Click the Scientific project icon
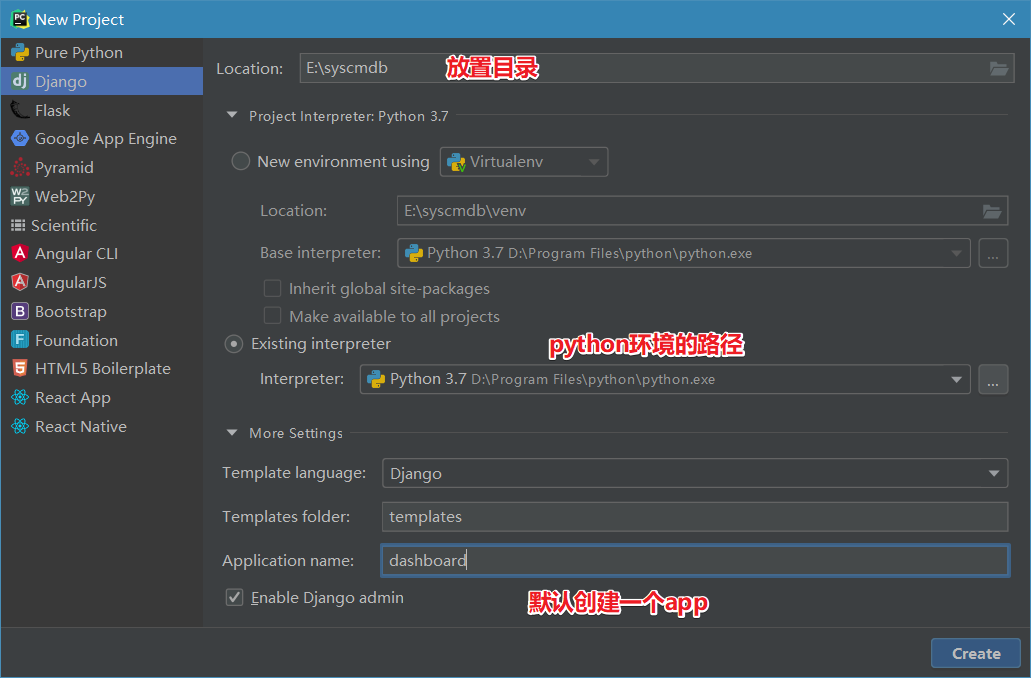Image resolution: width=1031 pixels, height=678 pixels. pos(18,225)
